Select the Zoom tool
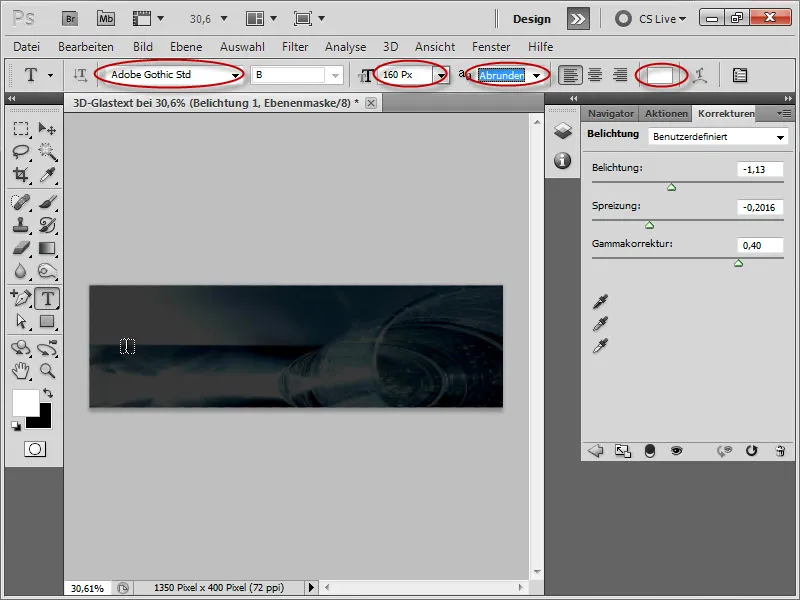800x600 pixels. coord(47,371)
